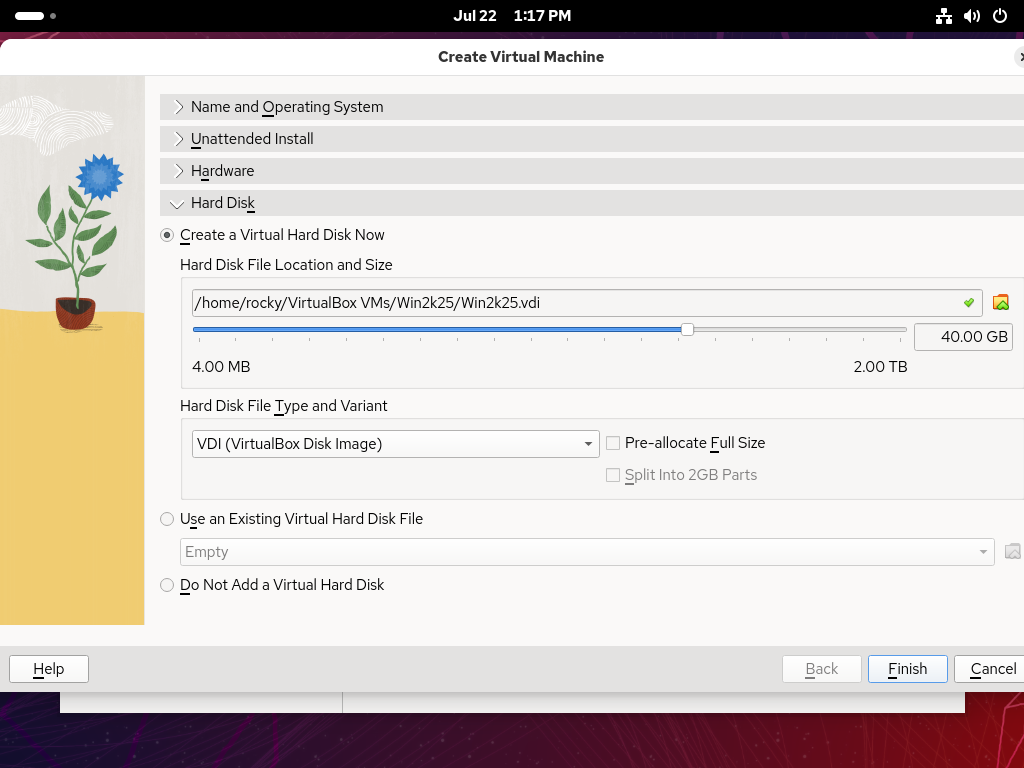Screen dimensions: 1024x768
Task: Enable the Split Into 2GB Parts checkbox
Action: [613, 475]
